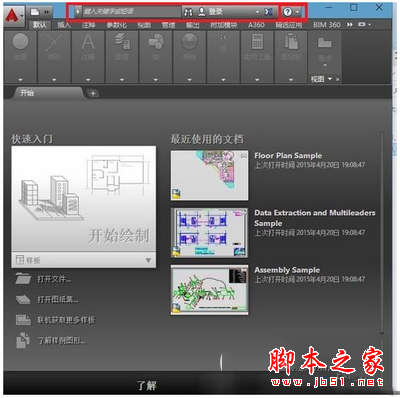Open the 样板 template dropdown
The height and width of the screenshot is (398, 400).
pyautogui.click(x=84, y=260)
